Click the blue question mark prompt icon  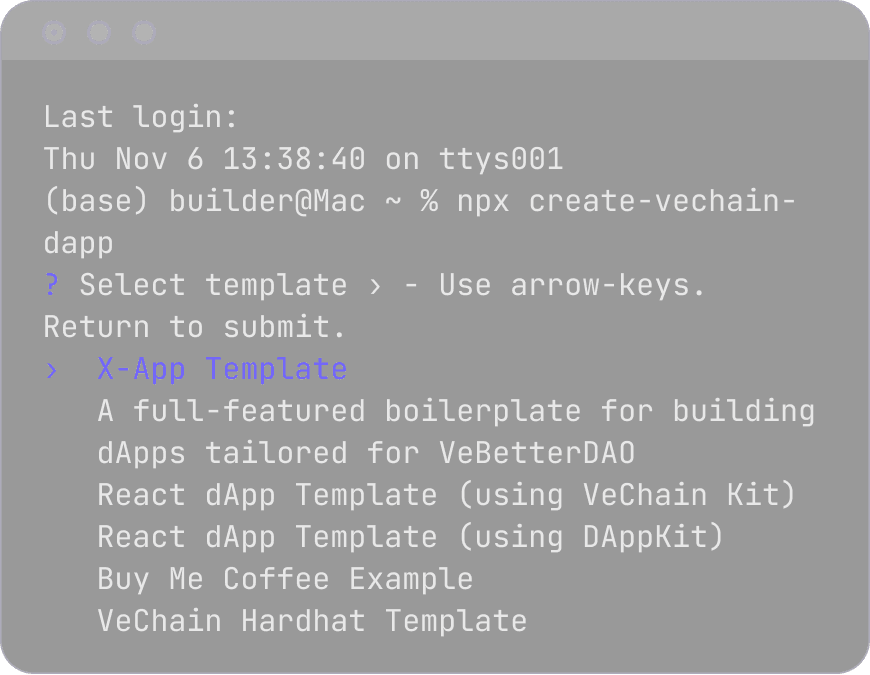(x=49, y=285)
